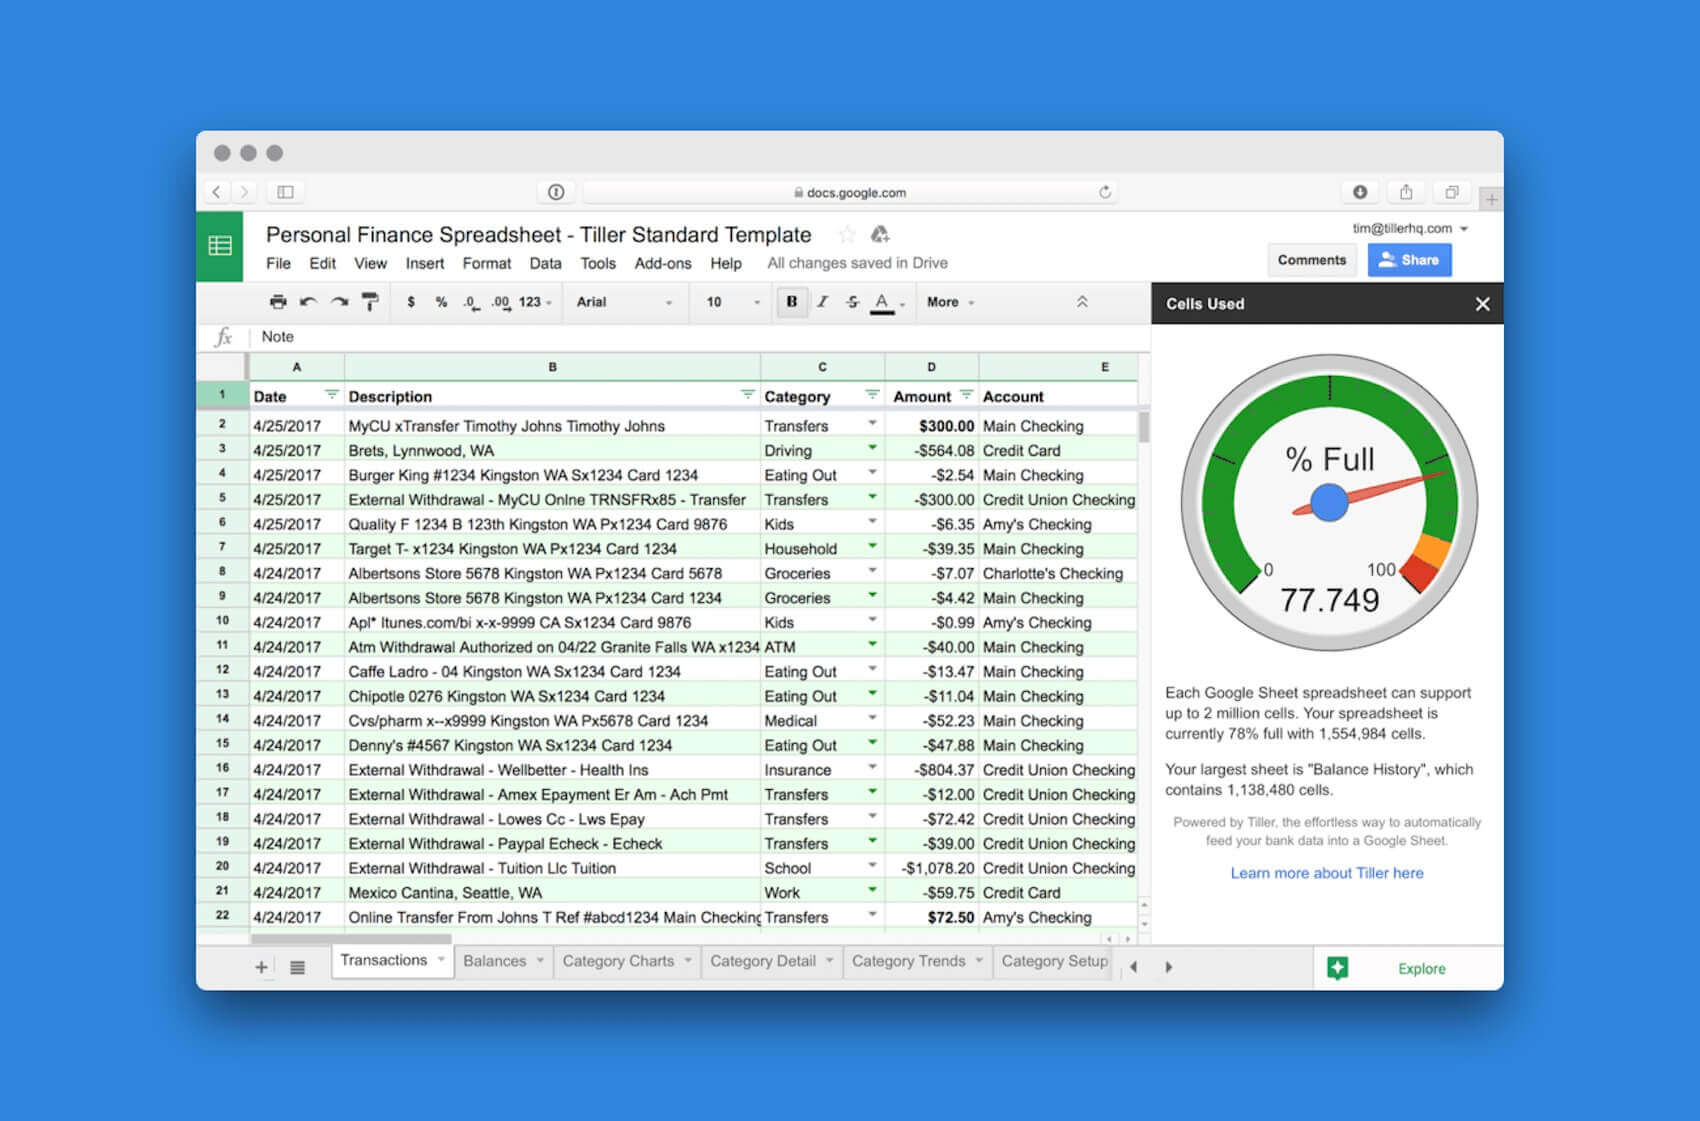1700x1121 pixels.
Task: Open the Category column filter
Action: [x=872, y=395]
